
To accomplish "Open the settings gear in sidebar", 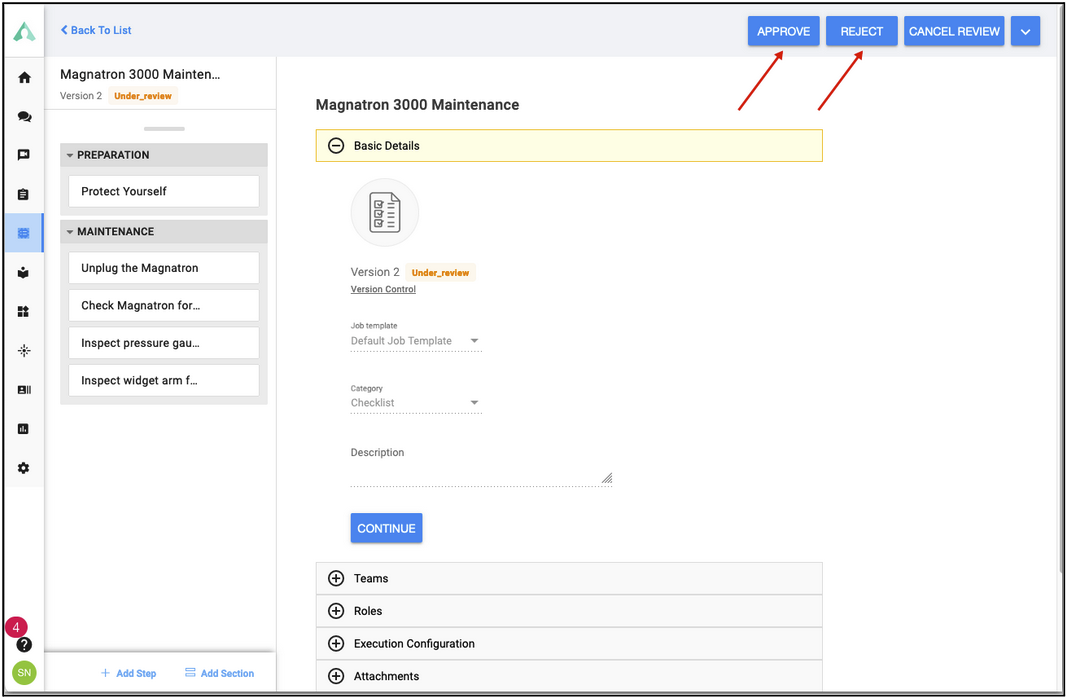I will [x=24, y=468].
